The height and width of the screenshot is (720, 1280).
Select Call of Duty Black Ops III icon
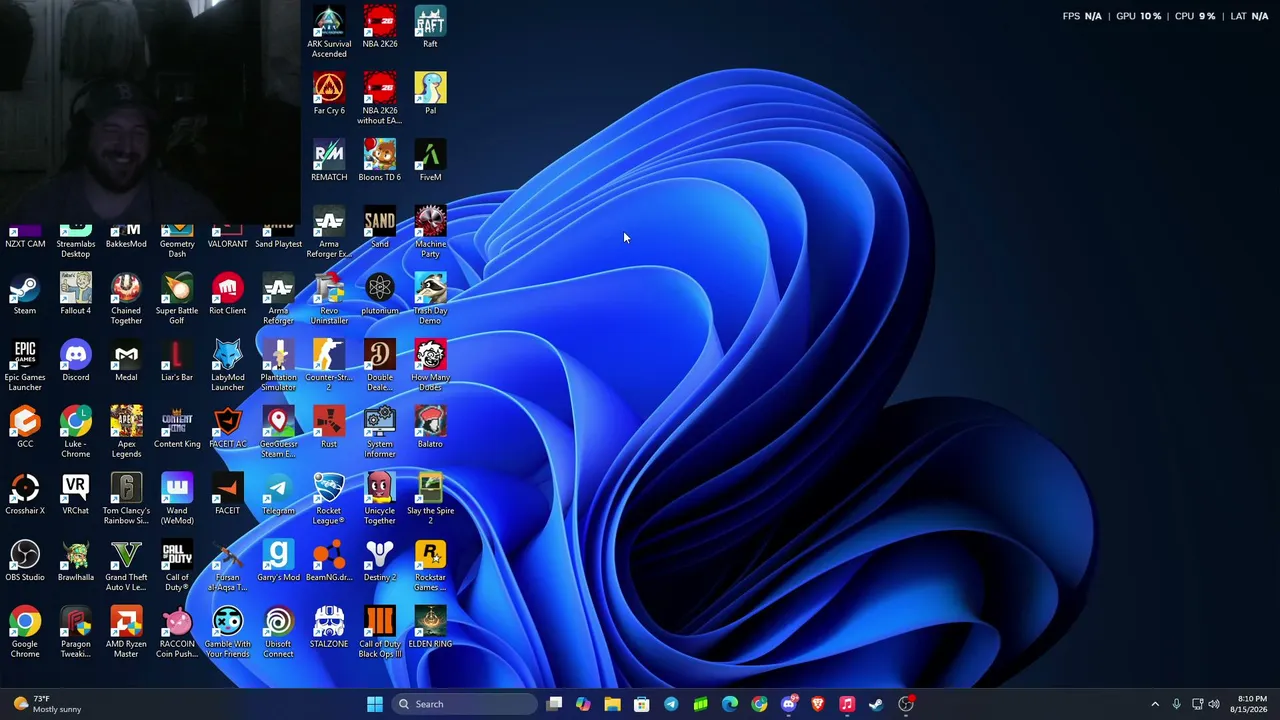point(380,632)
